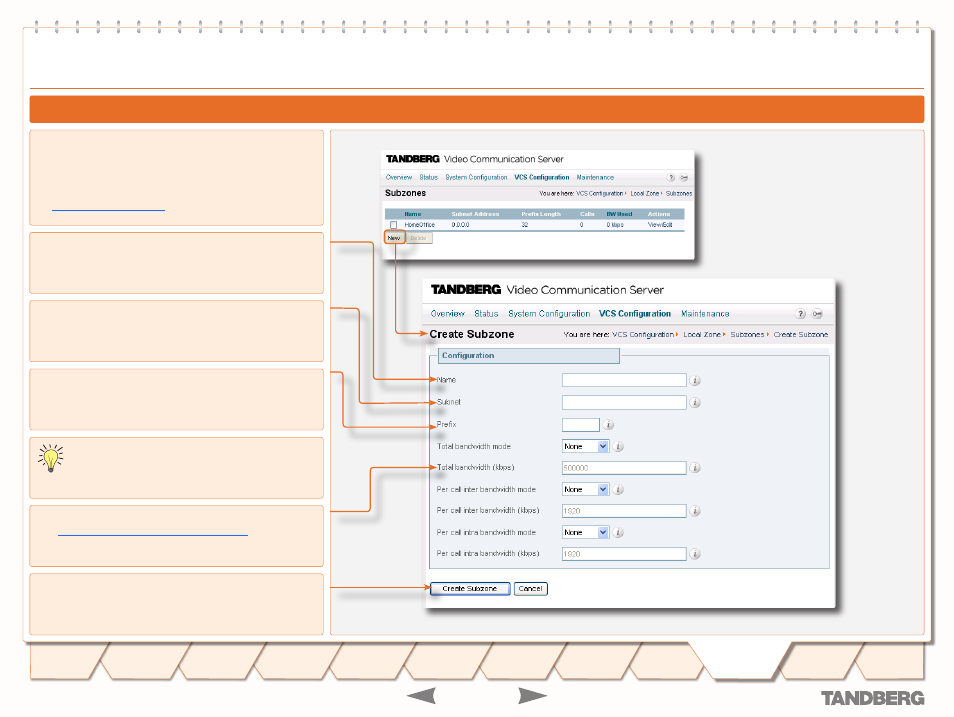Open View/Edit link for HomeOffice
This screenshot has width=954, height=717.
point(660,225)
